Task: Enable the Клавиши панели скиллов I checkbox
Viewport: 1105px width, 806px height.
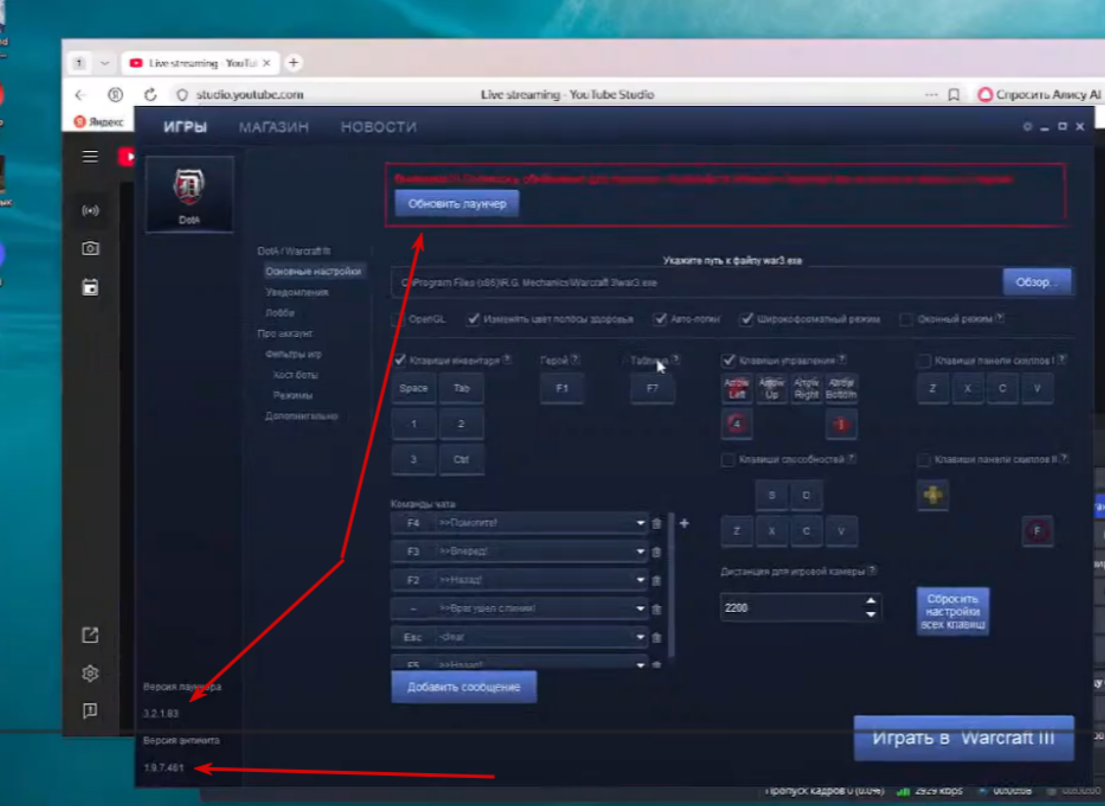Action: [924, 361]
